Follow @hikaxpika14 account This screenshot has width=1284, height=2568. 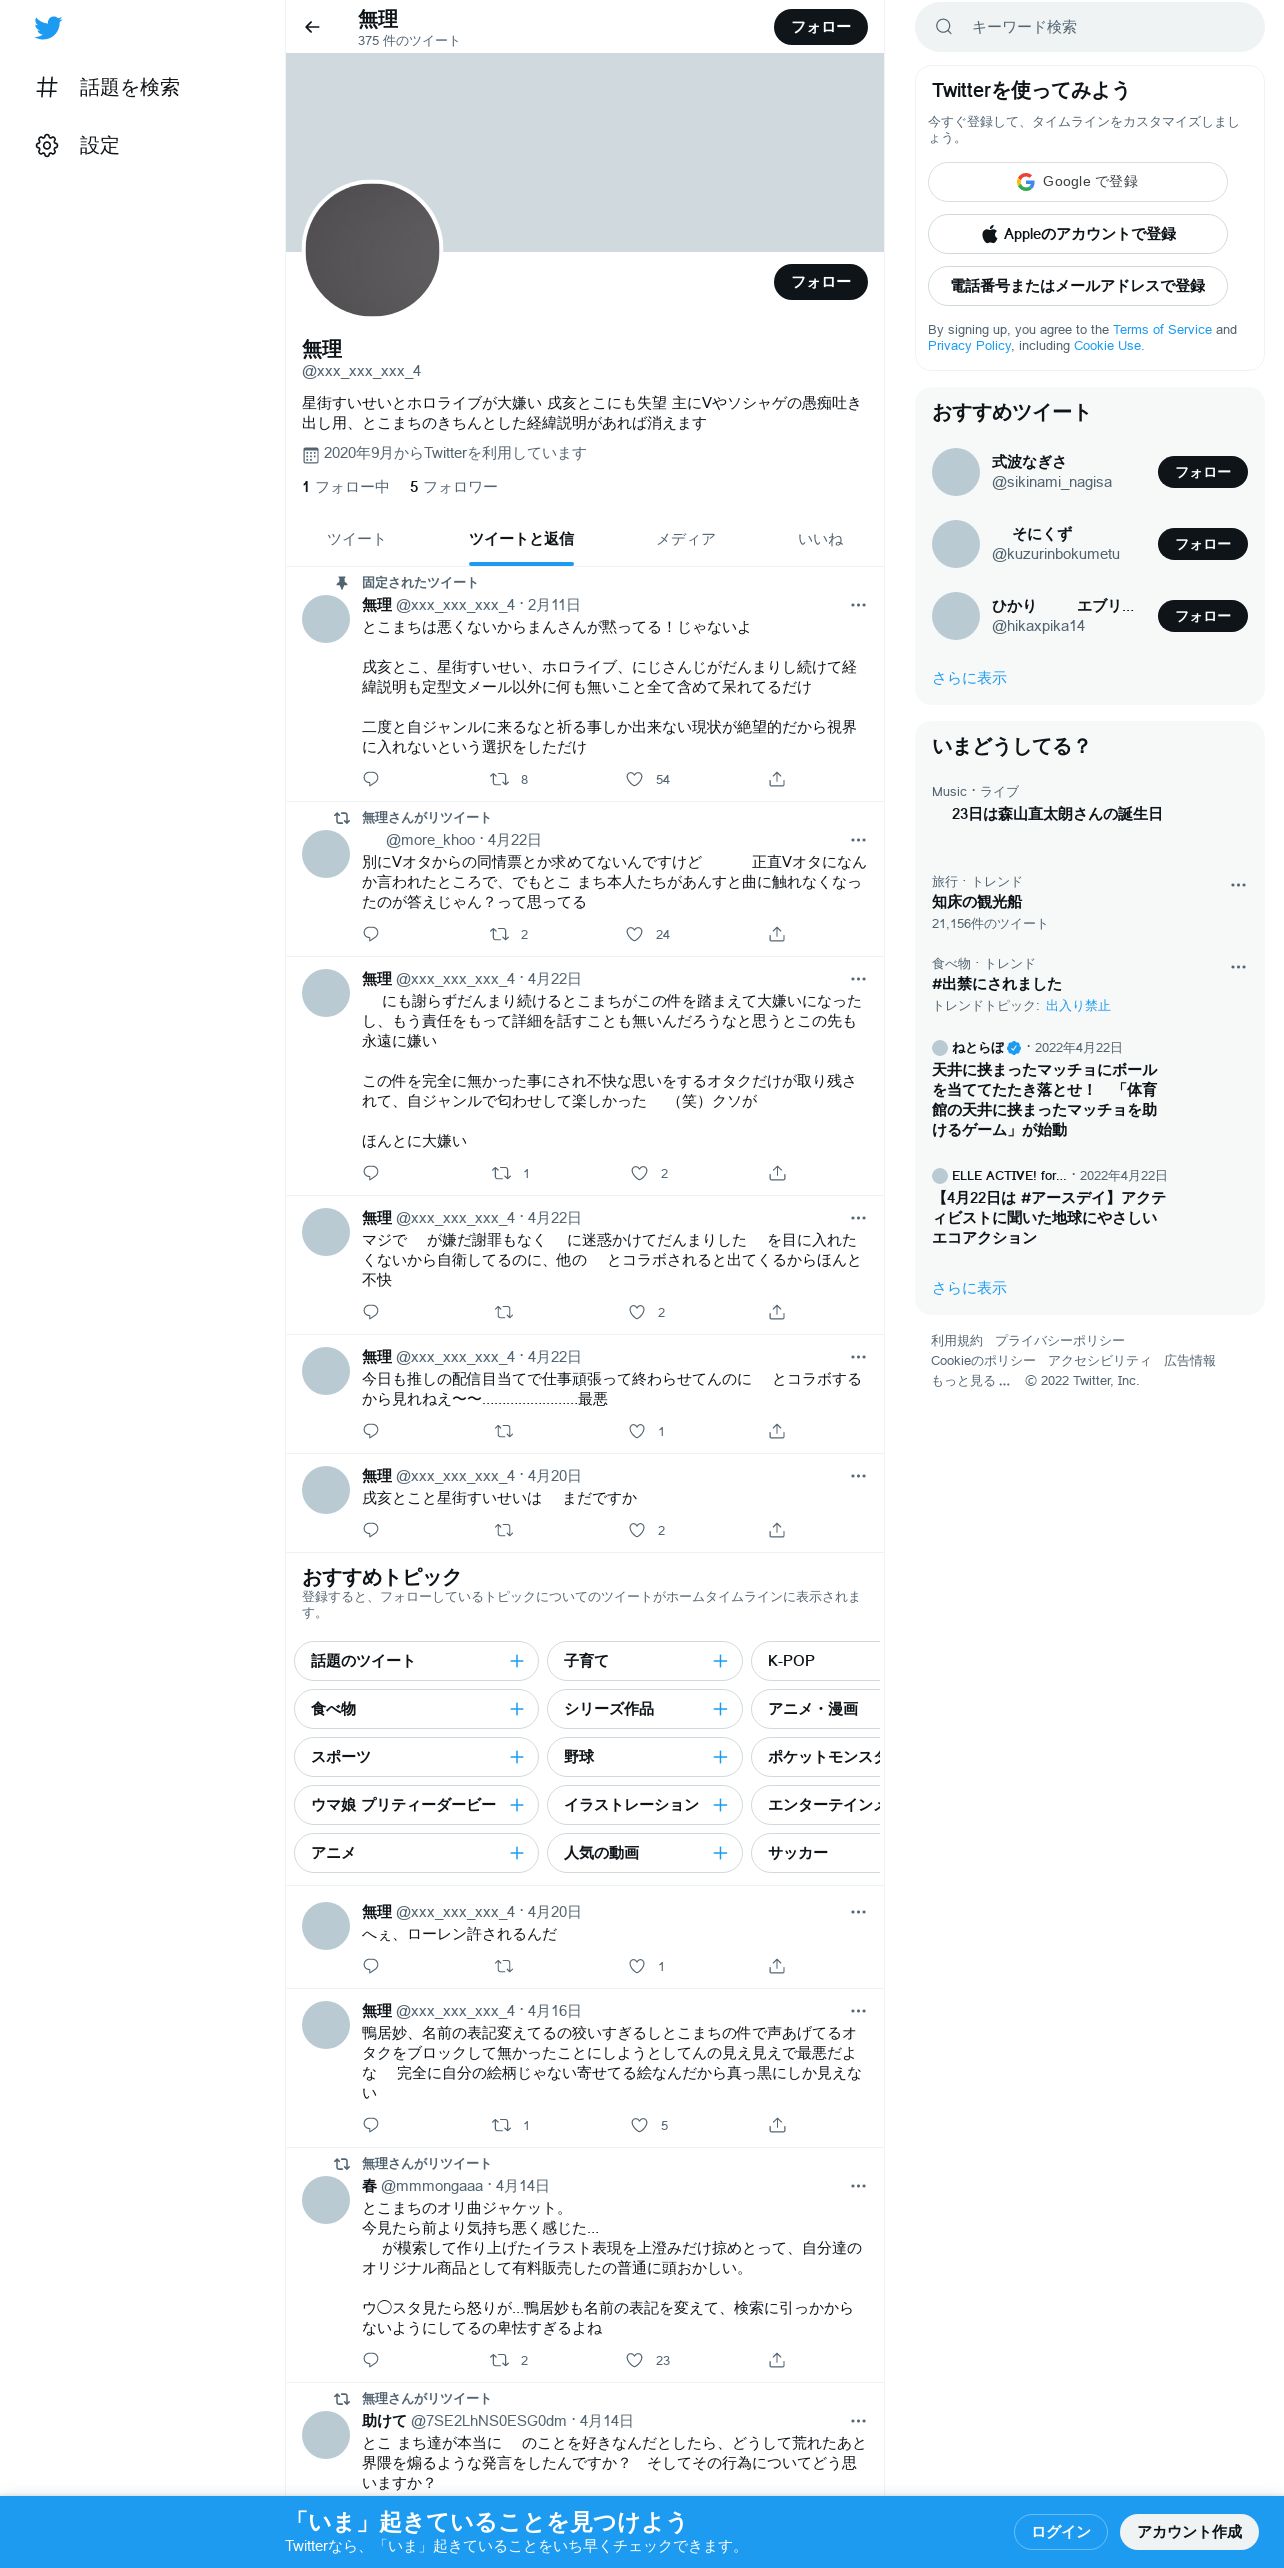(1202, 616)
